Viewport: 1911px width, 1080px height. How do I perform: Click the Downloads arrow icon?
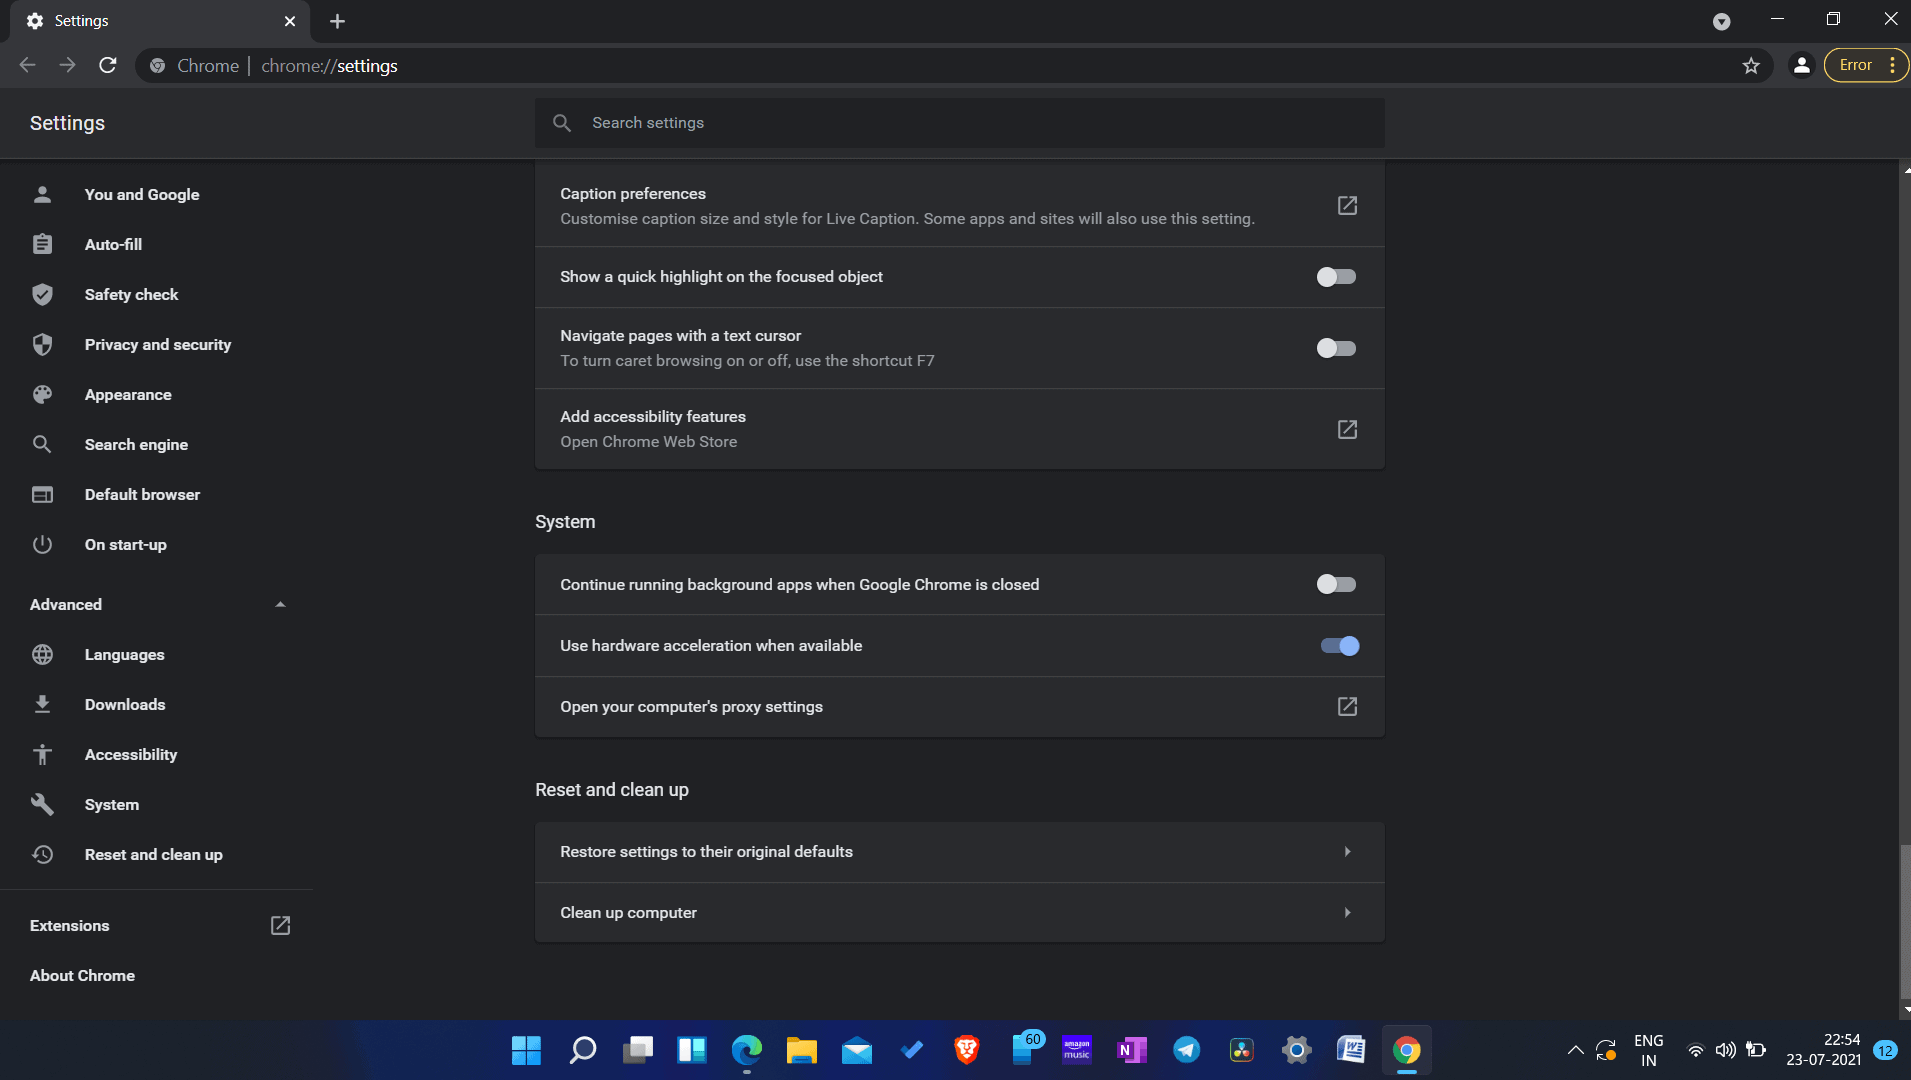(x=42, y=704)
